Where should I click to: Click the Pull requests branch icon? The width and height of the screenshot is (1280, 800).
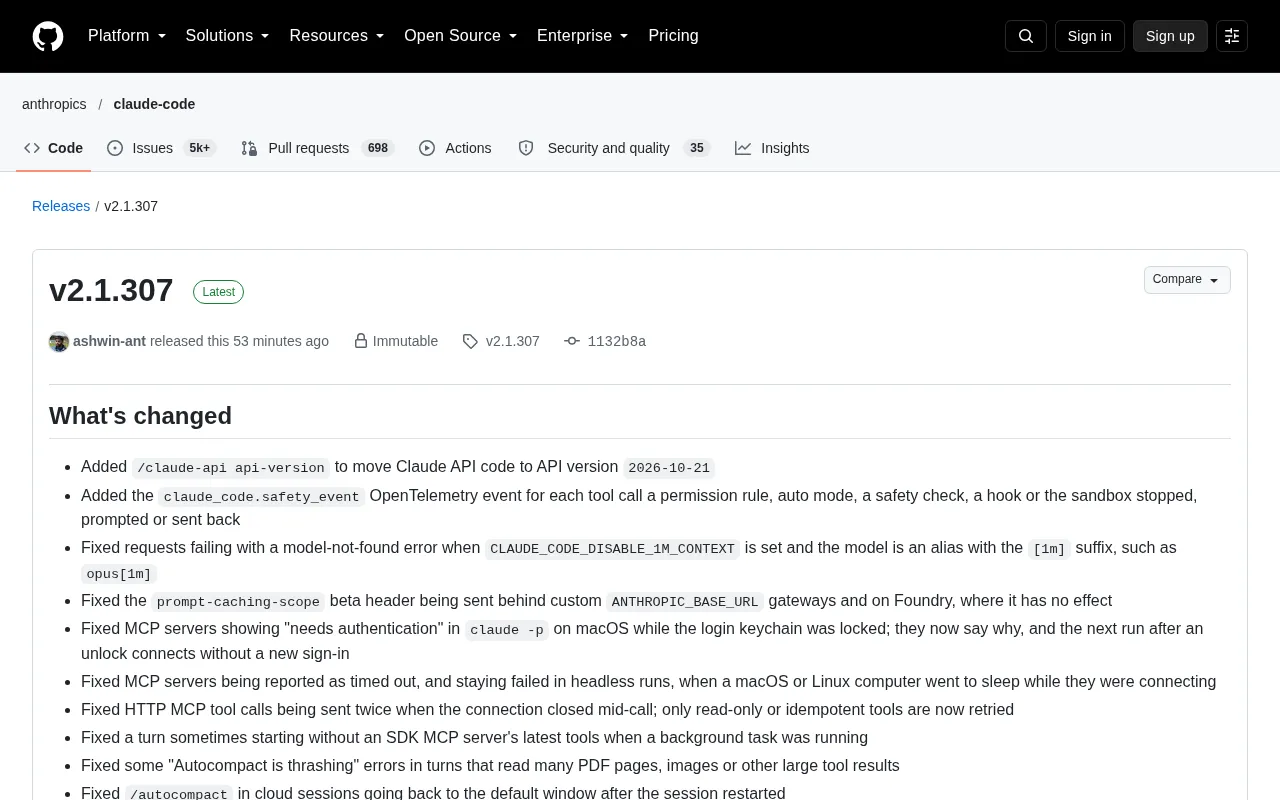249,148
